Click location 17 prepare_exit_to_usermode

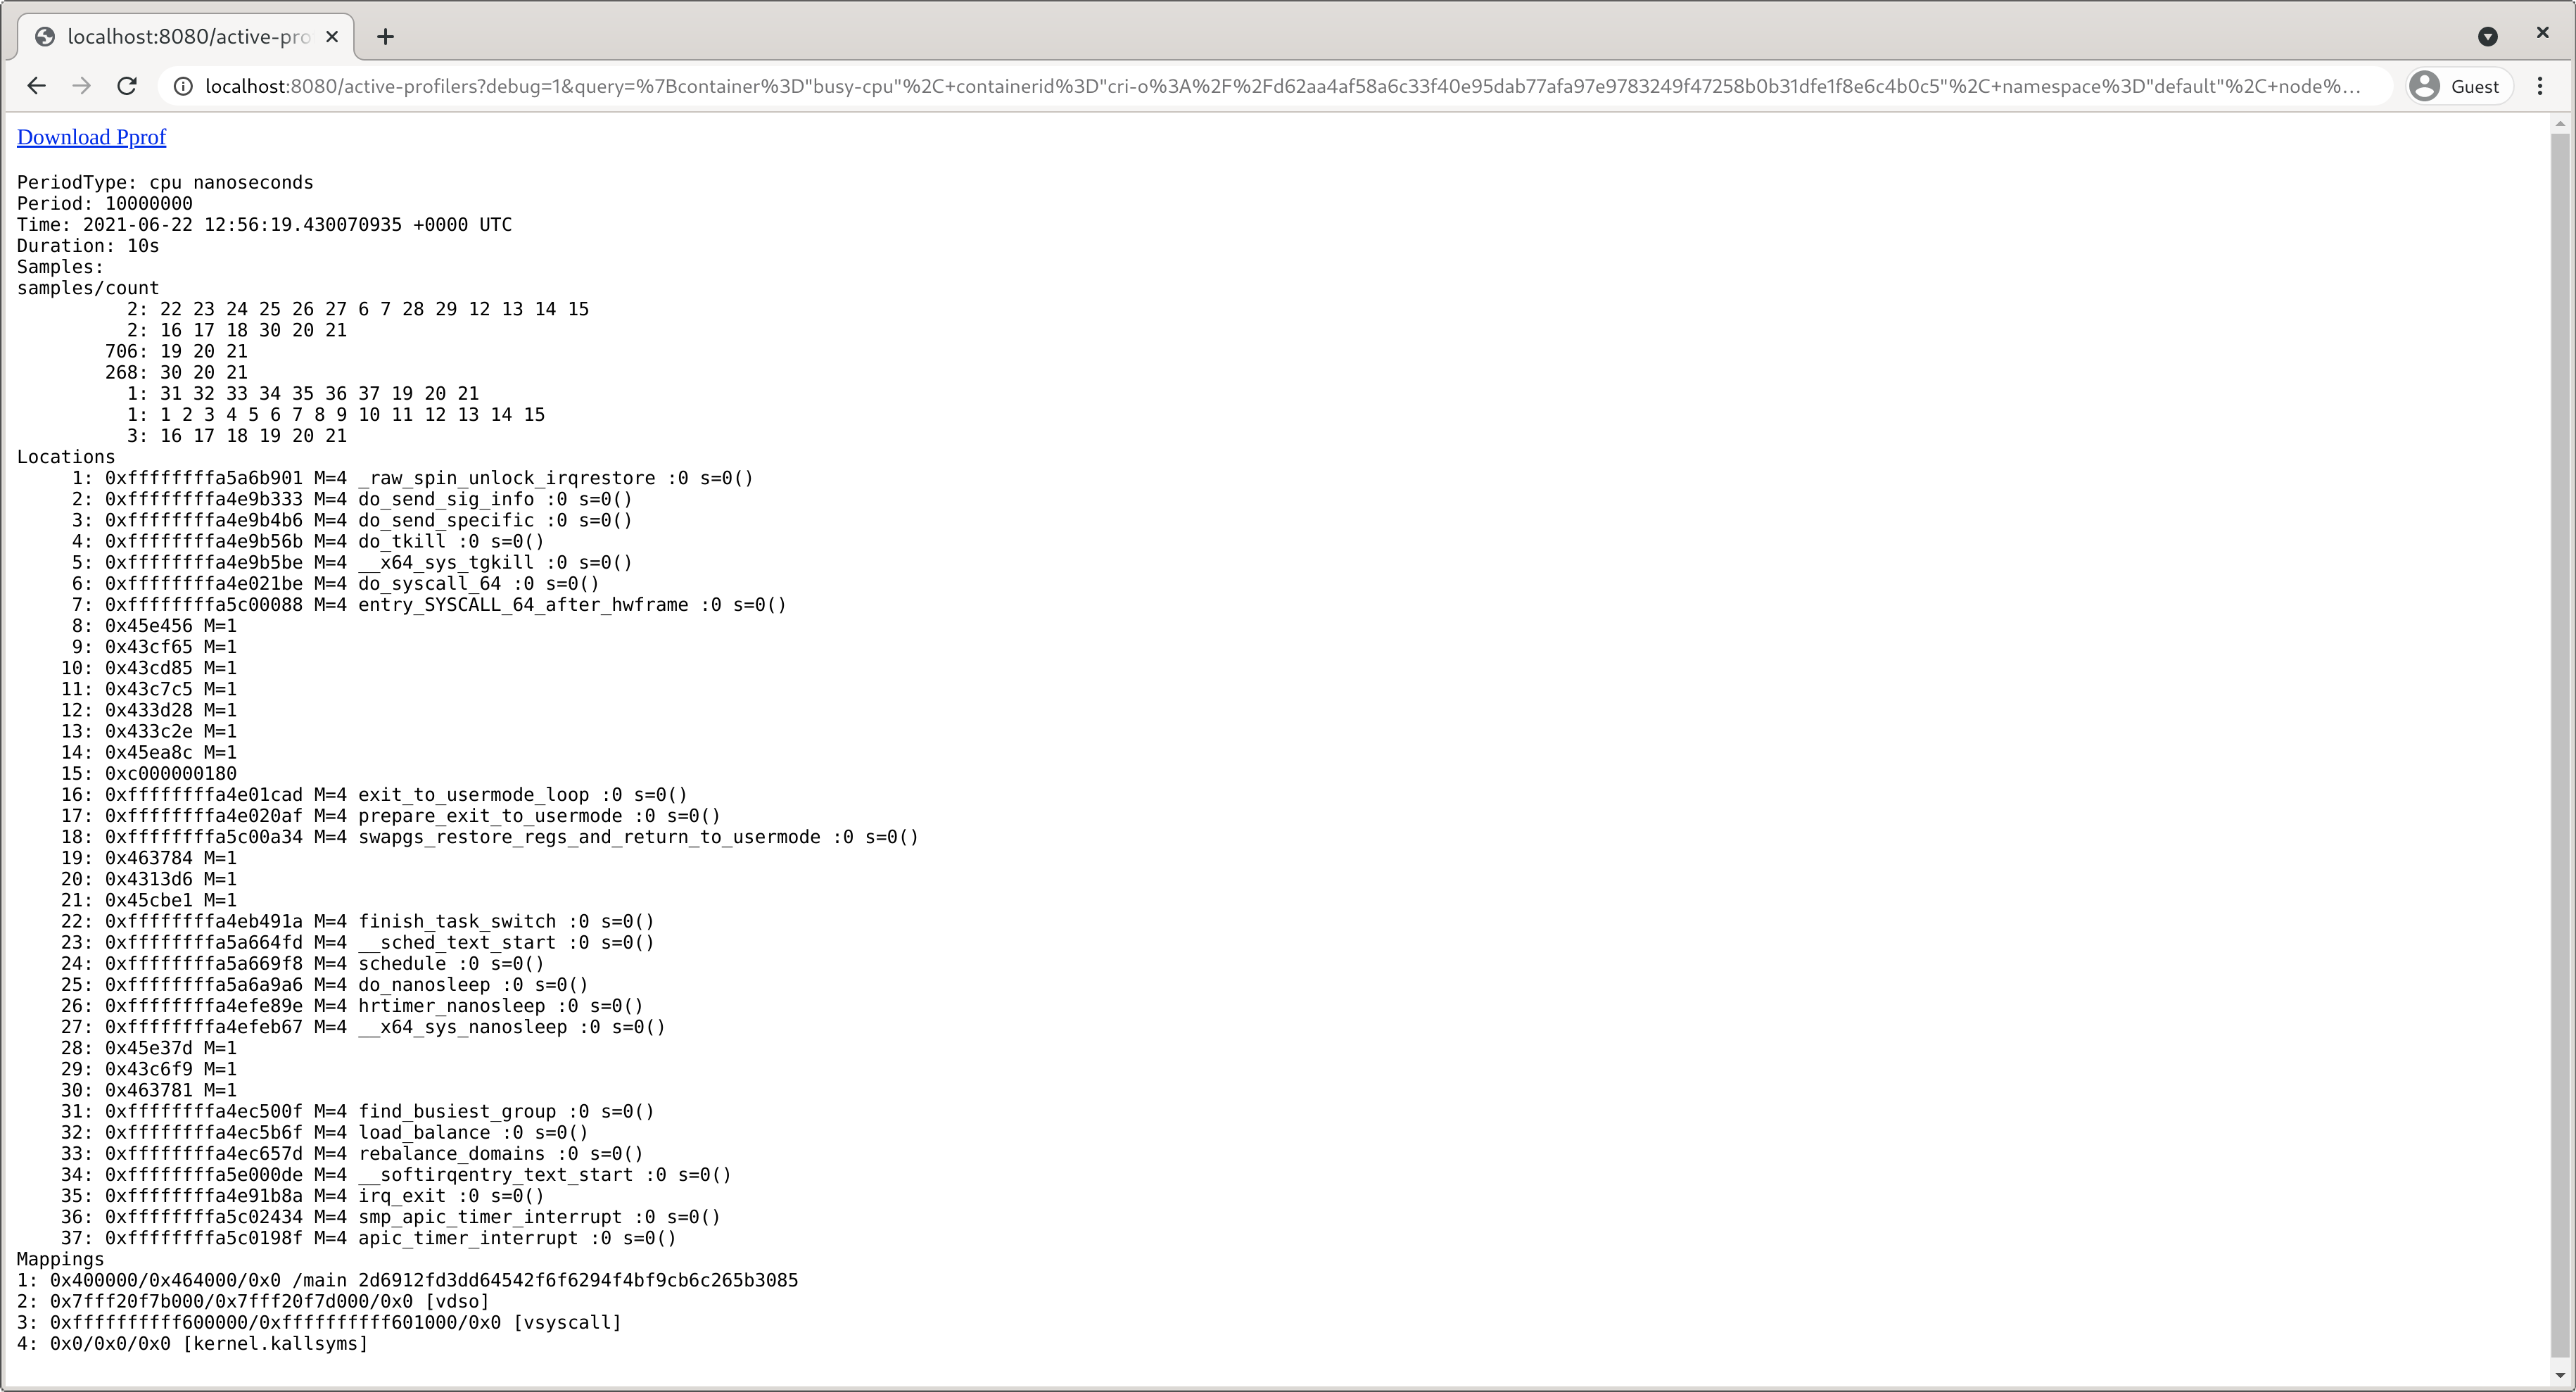pyautogui.click(x=391, y=816)
